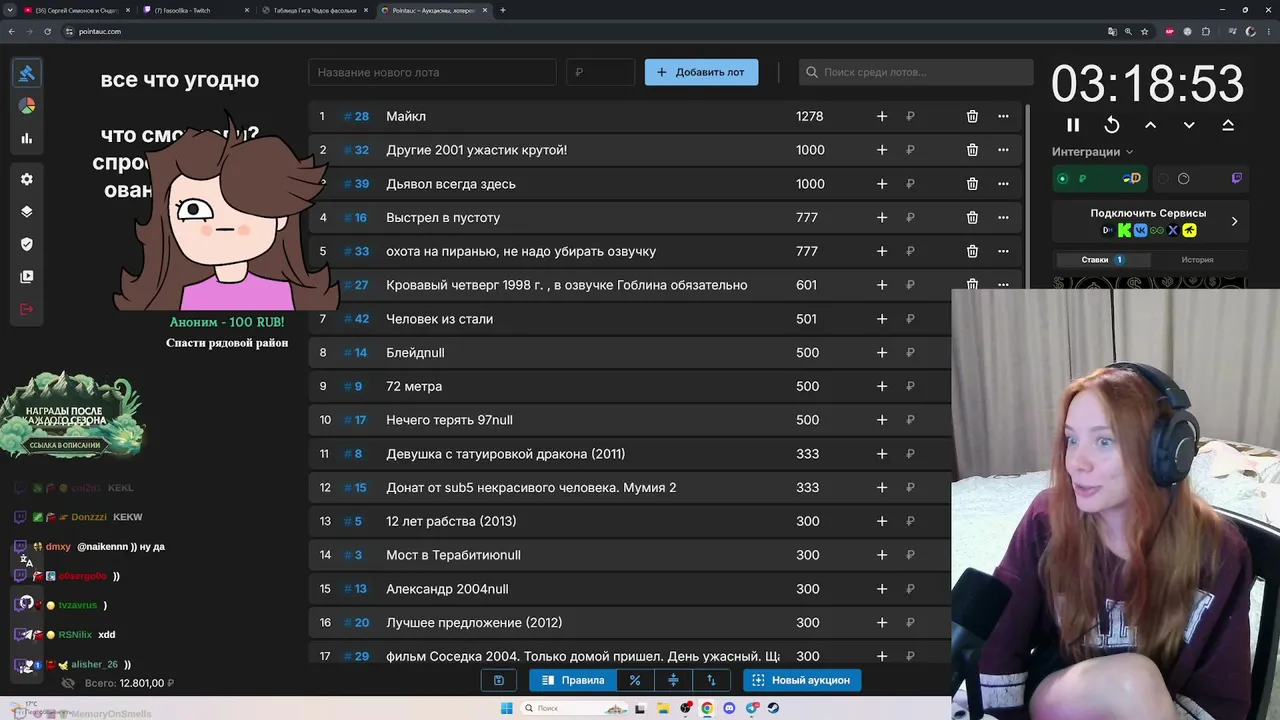1280x720 pixels.
Task: Click the save icon button at bottom
Action: pyautogui.click(x=499, y=680)
